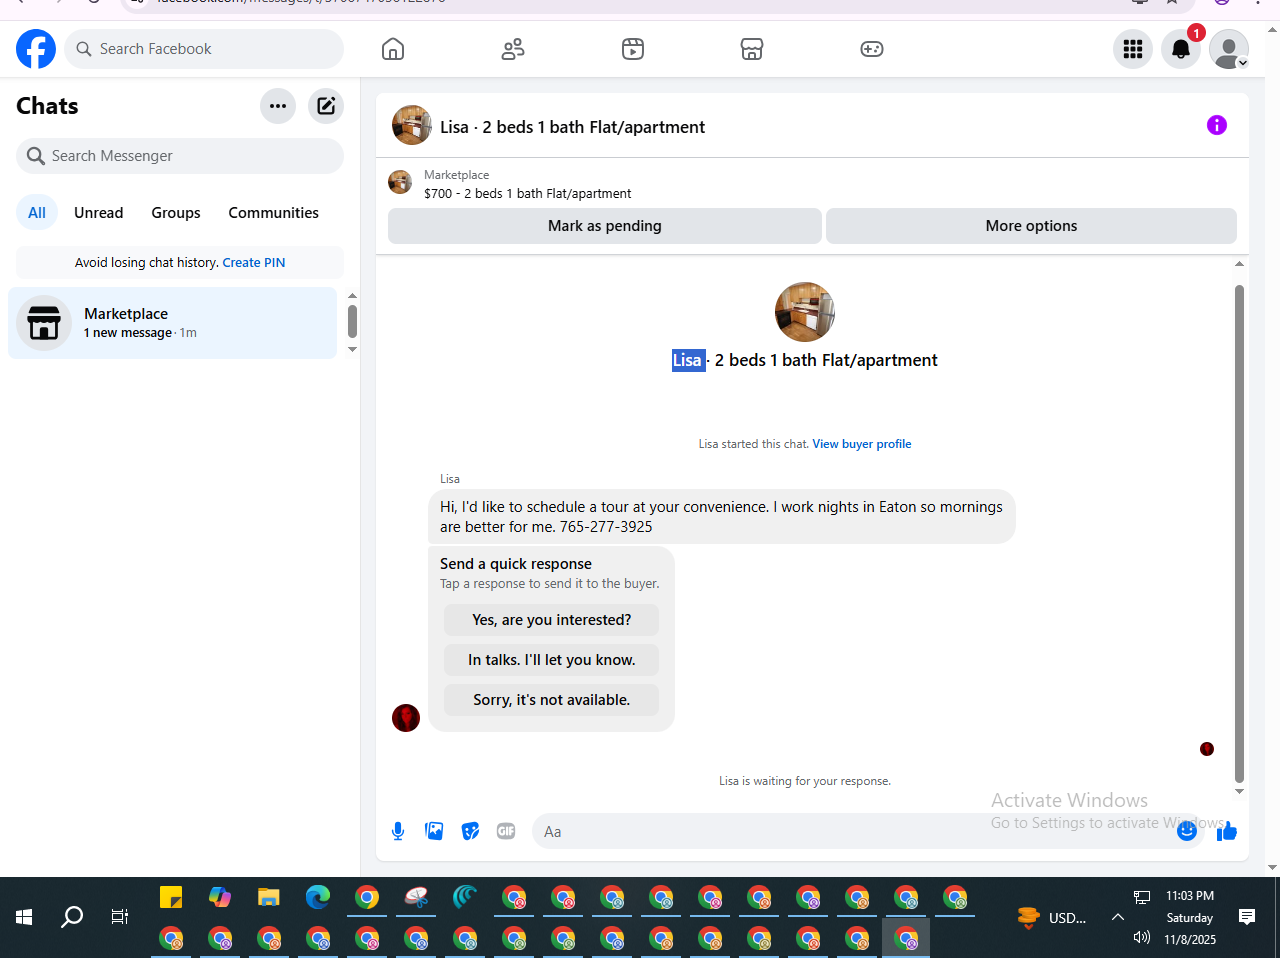Click the USD currency taskbar widget
Viewport: 1280px width, 958px height.
[1052, 917]
